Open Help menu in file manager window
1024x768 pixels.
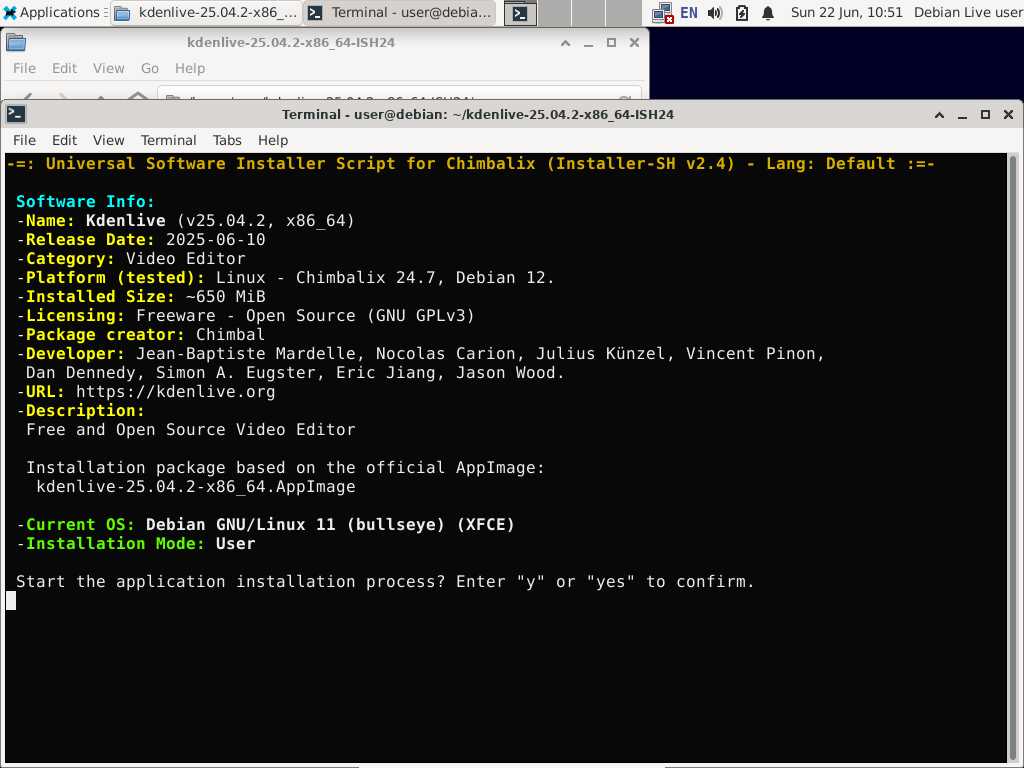[x=190, y=68]
